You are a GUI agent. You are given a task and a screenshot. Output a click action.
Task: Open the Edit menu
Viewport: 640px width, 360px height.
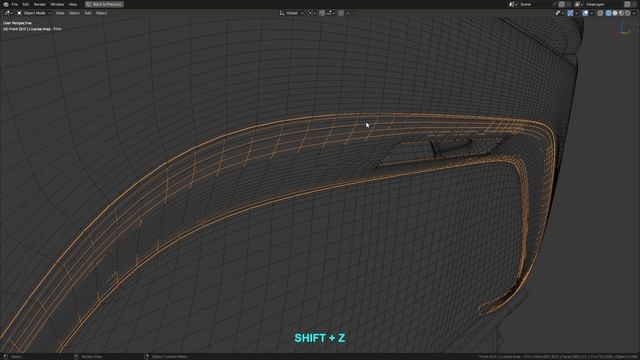[x=26, y=4]
